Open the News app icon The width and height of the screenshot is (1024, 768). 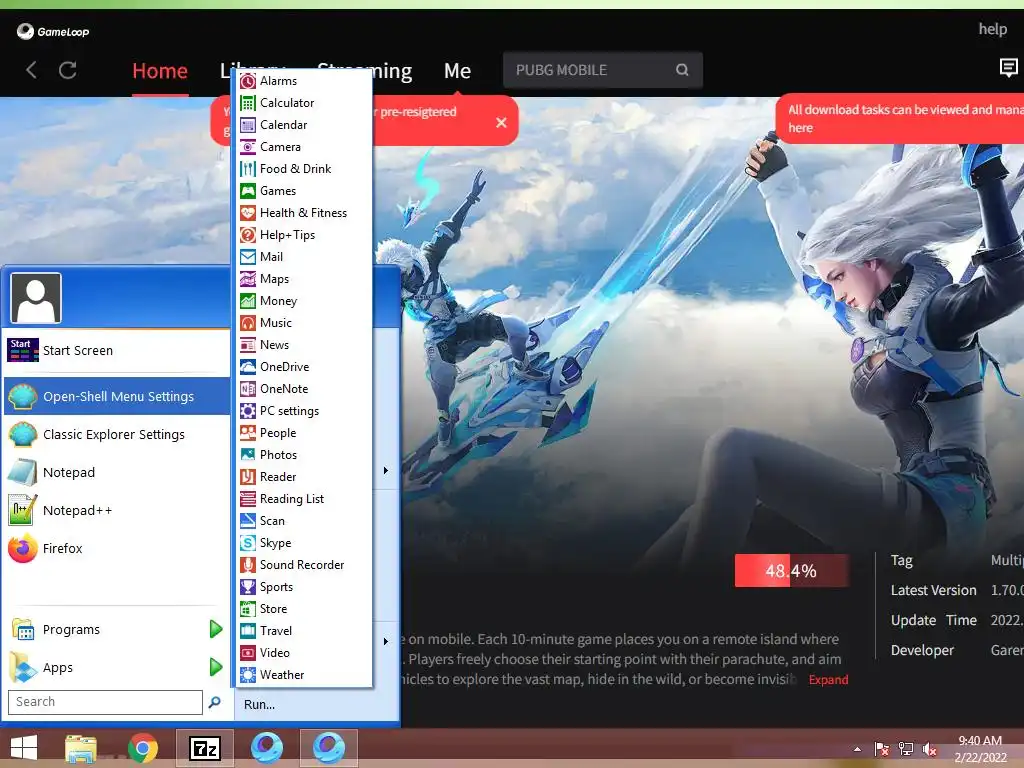click(248, 345)
